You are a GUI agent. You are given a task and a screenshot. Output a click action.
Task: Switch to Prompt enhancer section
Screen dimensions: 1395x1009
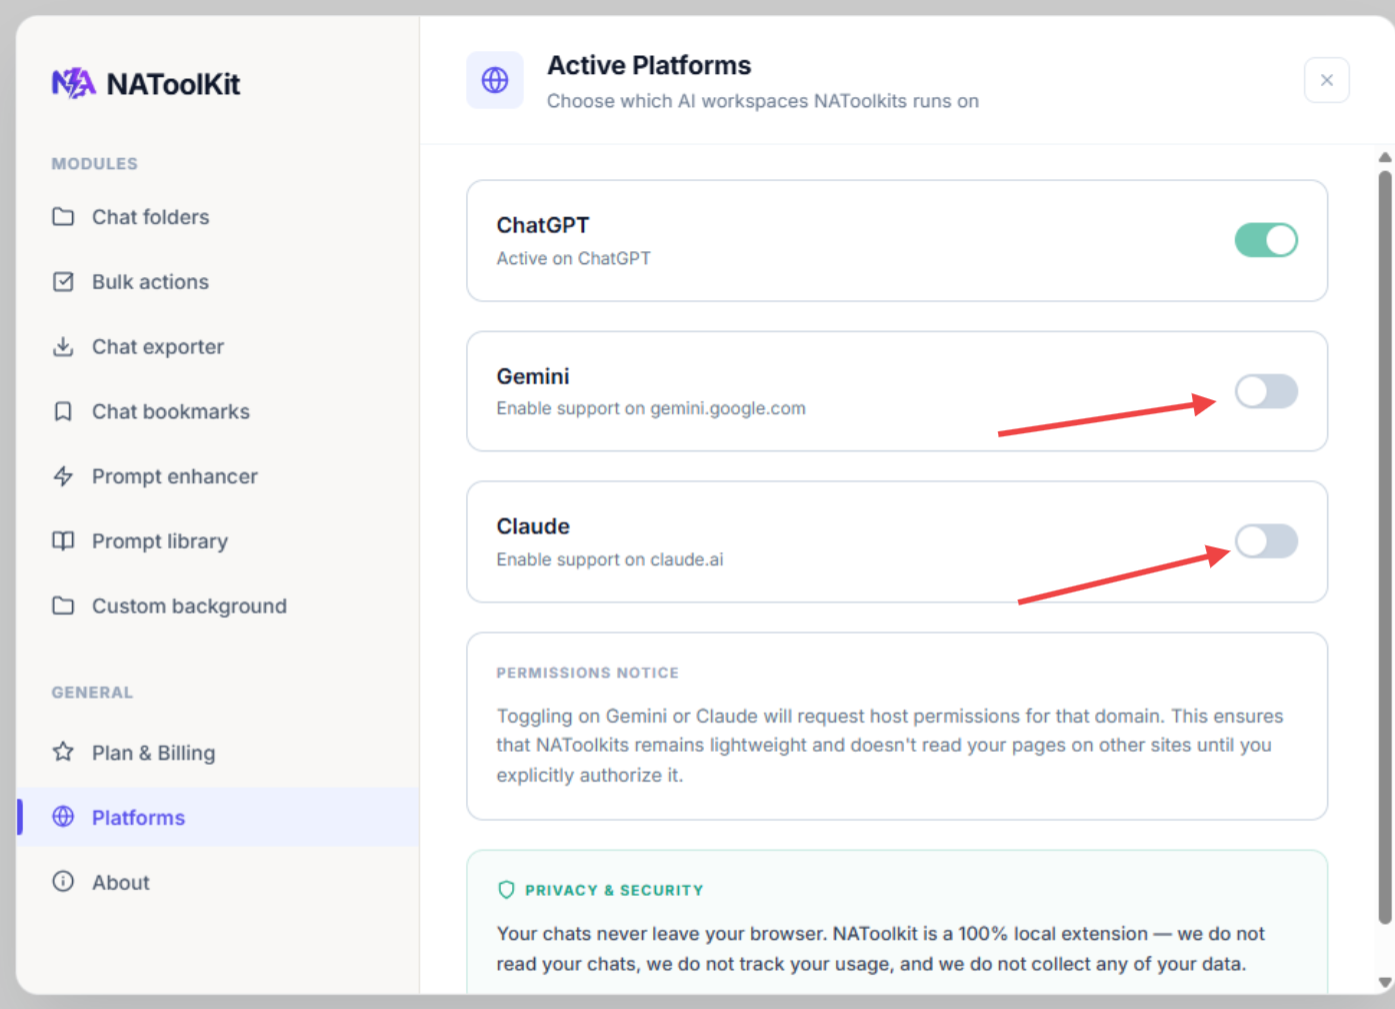pyautogui.click(x=218, y=476)
